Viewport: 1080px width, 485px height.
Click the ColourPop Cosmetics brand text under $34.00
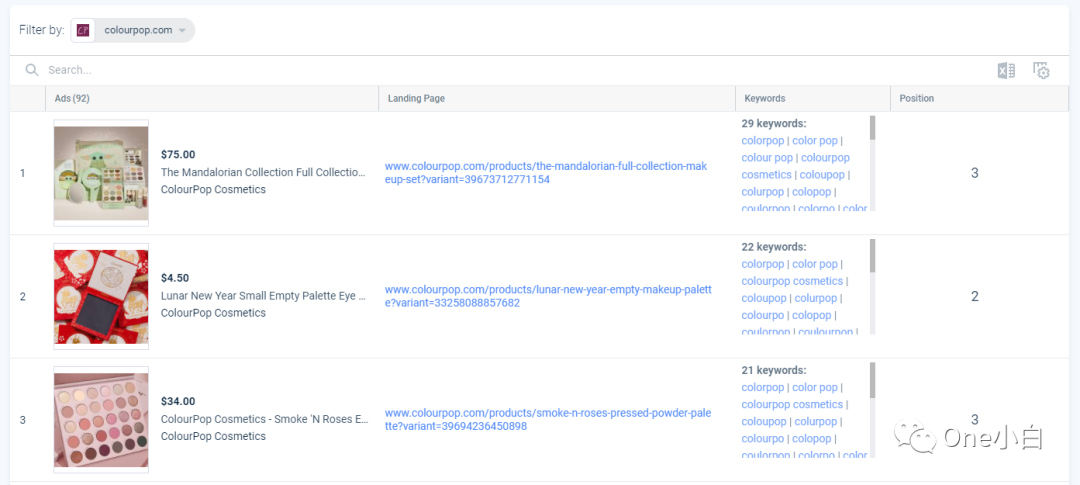tap(213, 436)
